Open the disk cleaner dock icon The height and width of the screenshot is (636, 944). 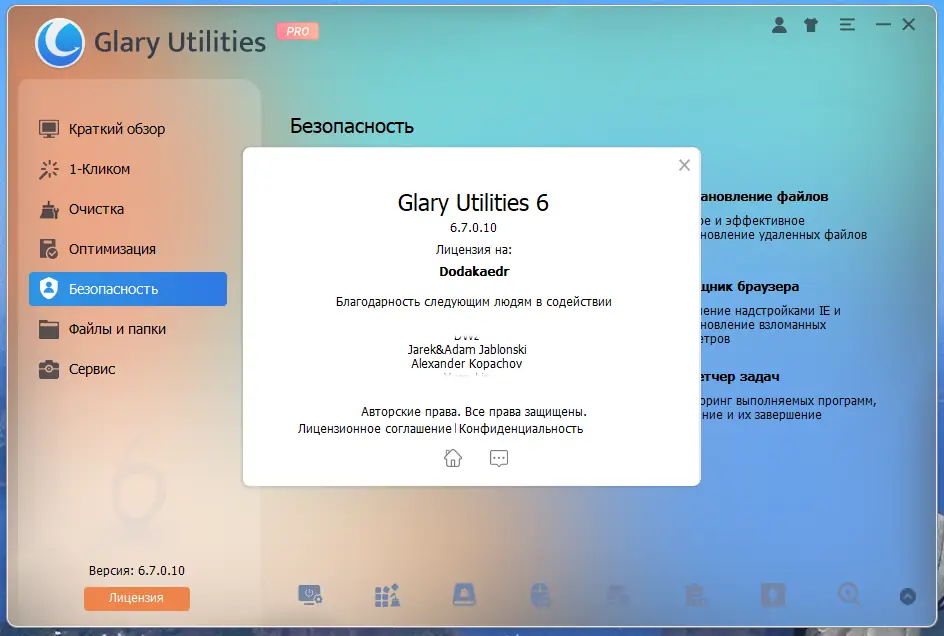464,595
